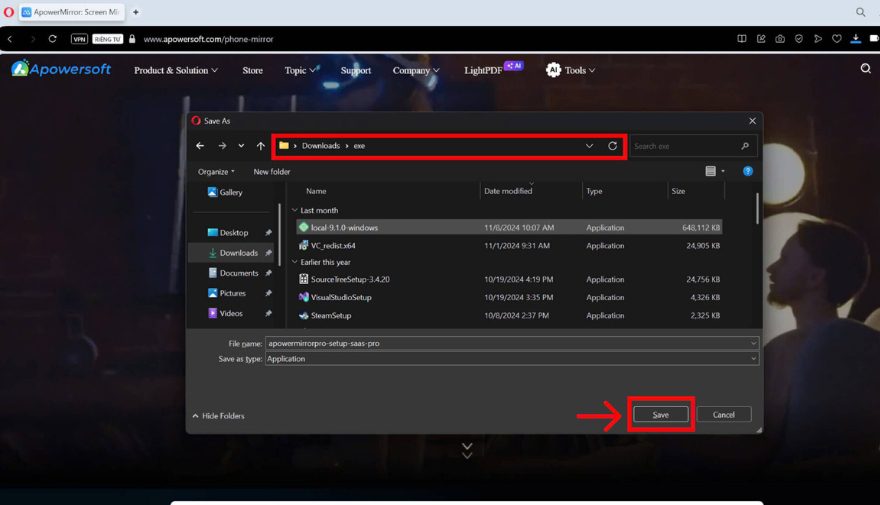Click the Save button

point(660,414)
